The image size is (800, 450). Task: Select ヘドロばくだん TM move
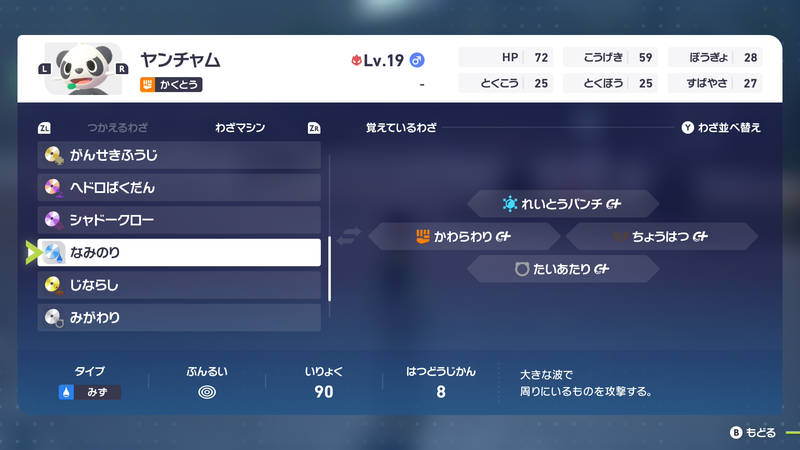pos(172,187)
